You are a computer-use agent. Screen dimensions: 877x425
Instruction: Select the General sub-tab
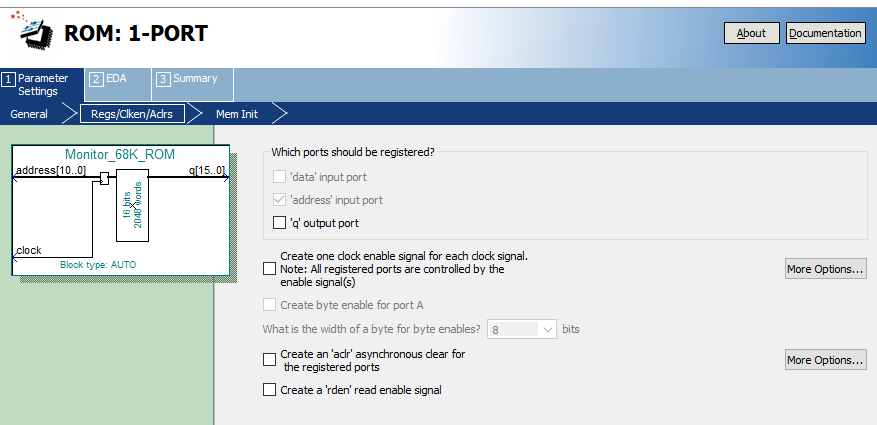click(29, 114)
